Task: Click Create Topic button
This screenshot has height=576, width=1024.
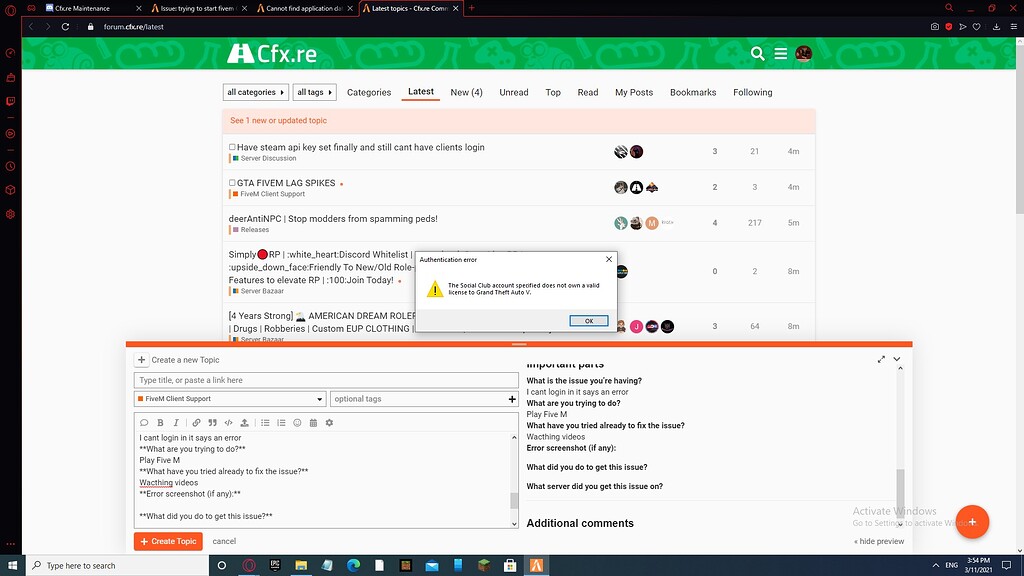Action: point(168,541)
